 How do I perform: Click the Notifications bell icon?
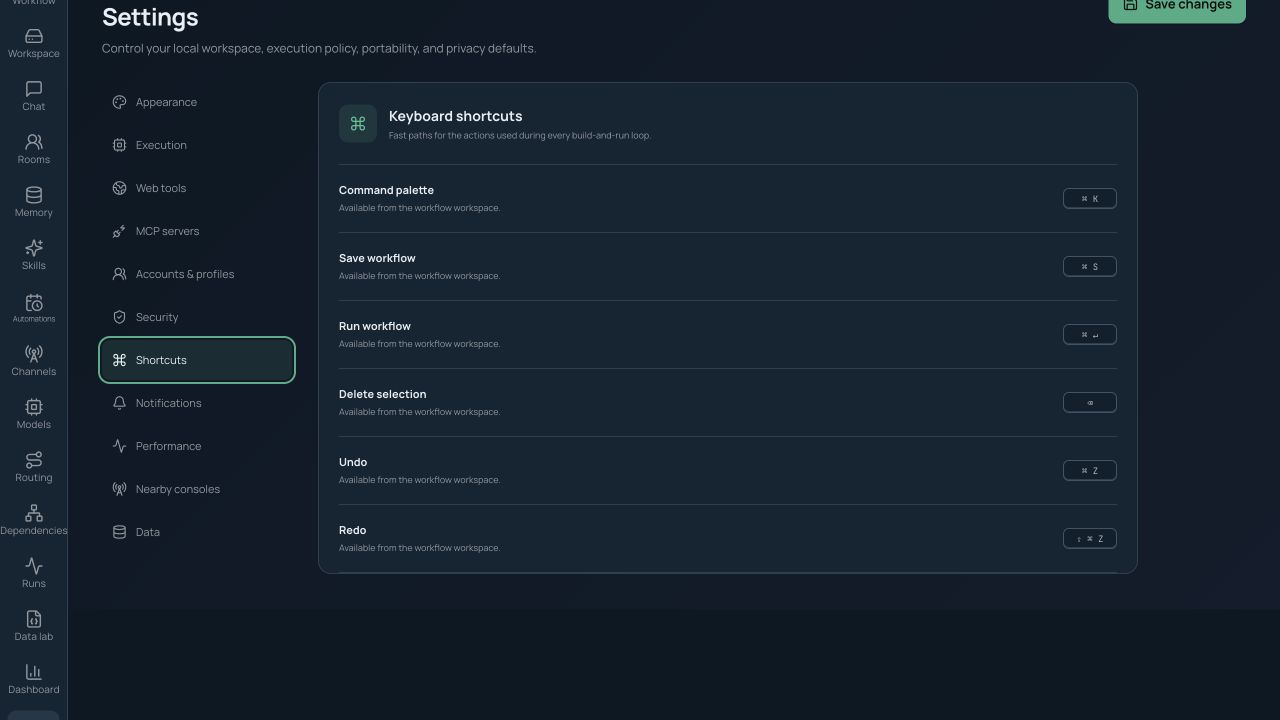[x=119, y=403]
